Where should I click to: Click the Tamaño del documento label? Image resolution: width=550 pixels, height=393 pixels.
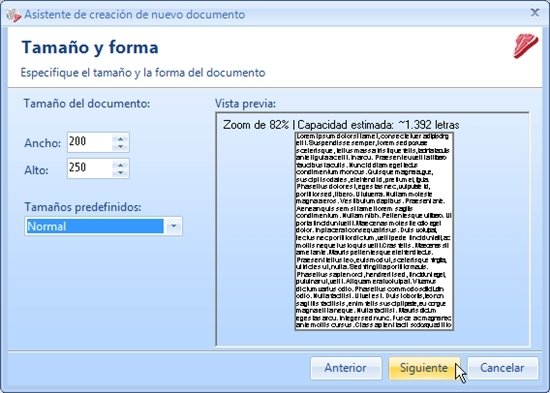pos(87,104)
